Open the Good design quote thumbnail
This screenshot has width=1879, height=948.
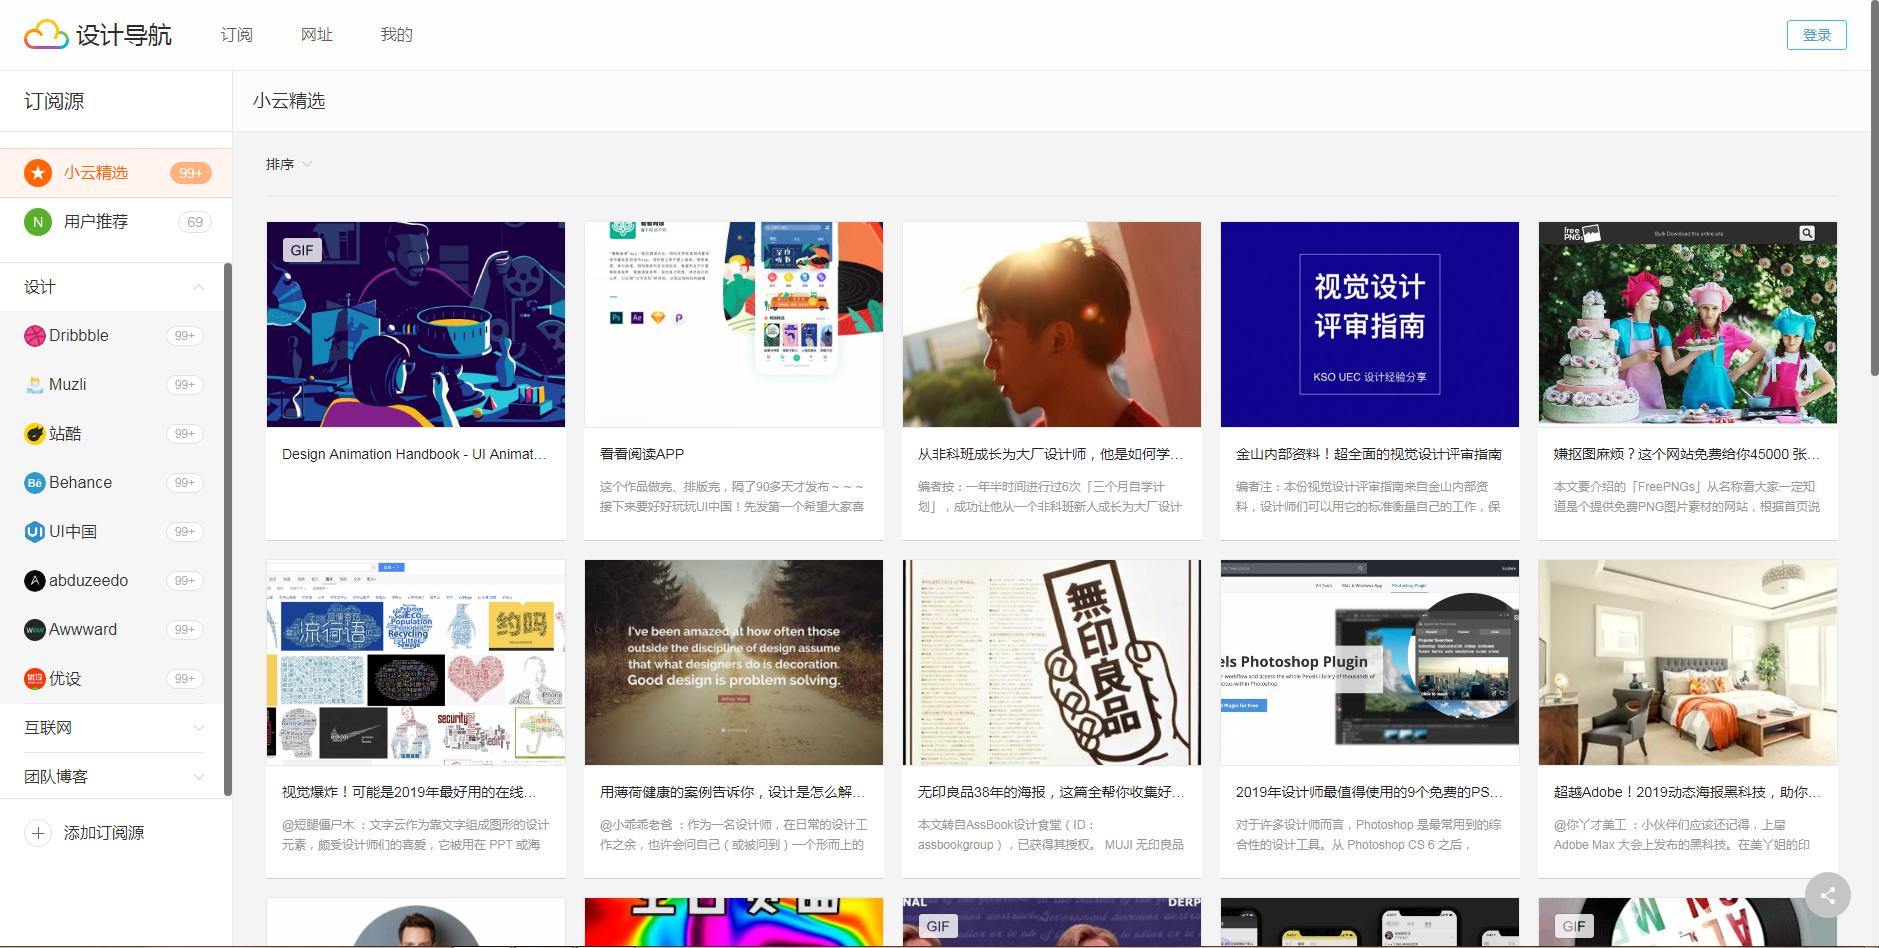click(x=734, y=662)
